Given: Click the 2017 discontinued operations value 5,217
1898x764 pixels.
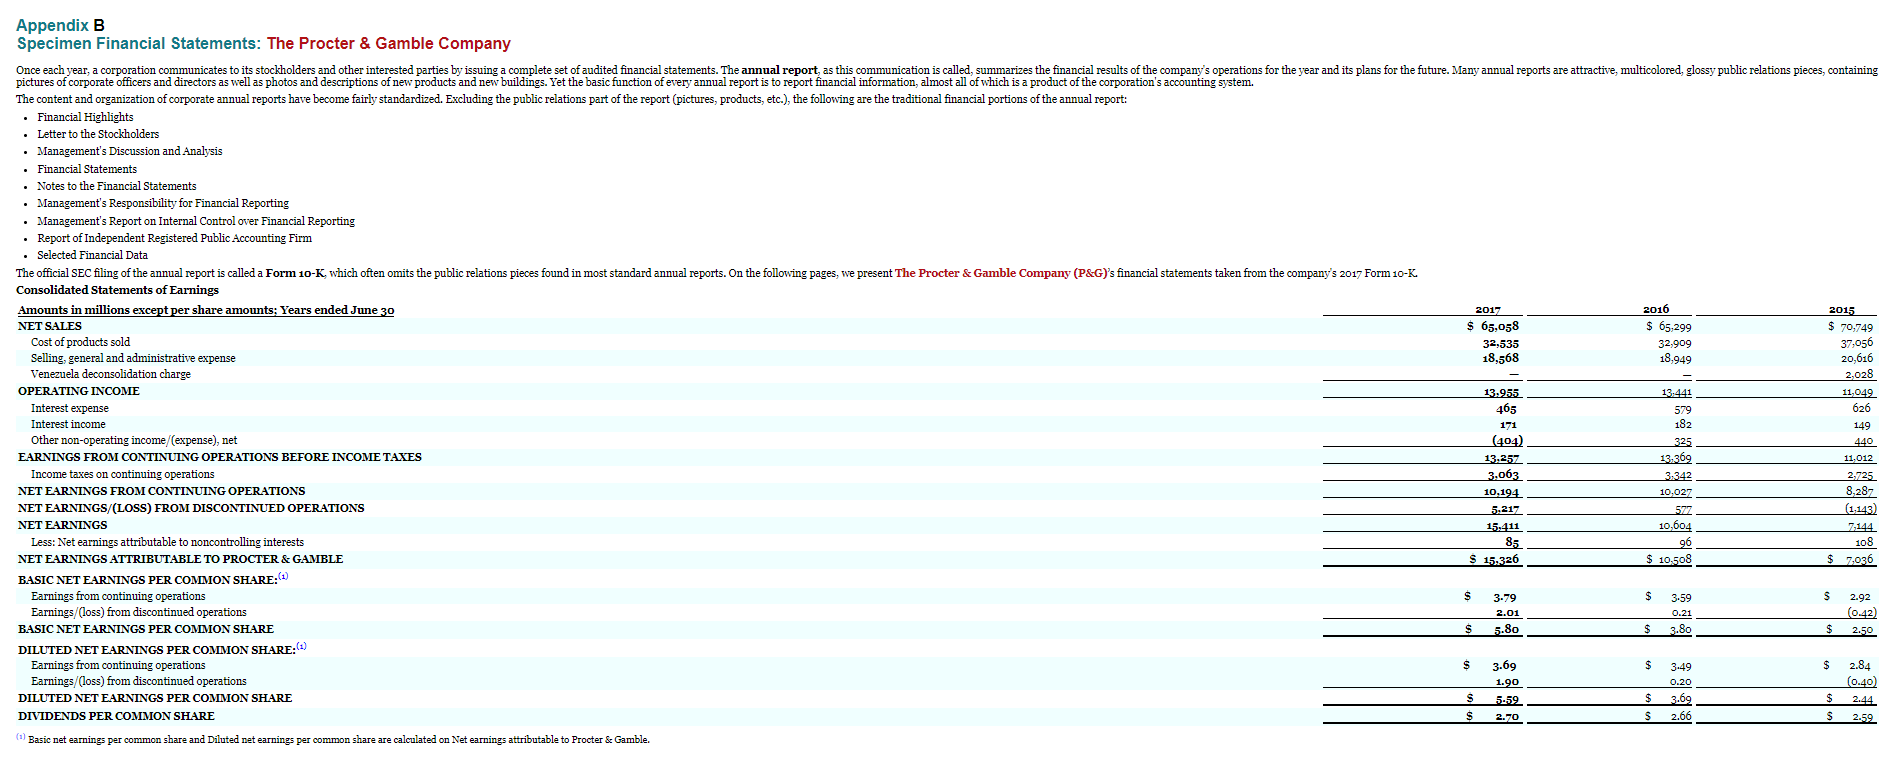Looking at the screenshot, I should 1505,508.
